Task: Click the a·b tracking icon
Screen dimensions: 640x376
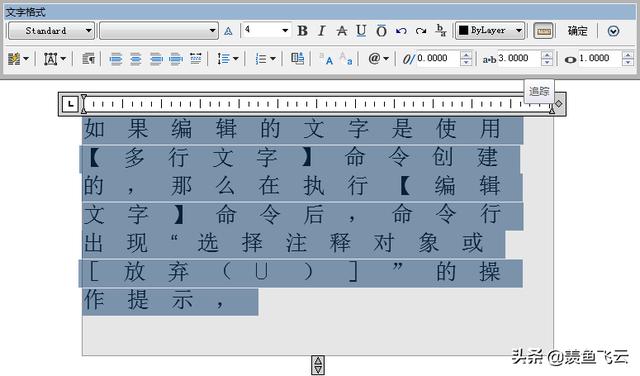Action: pyautogui.click(x=489, y=60)
